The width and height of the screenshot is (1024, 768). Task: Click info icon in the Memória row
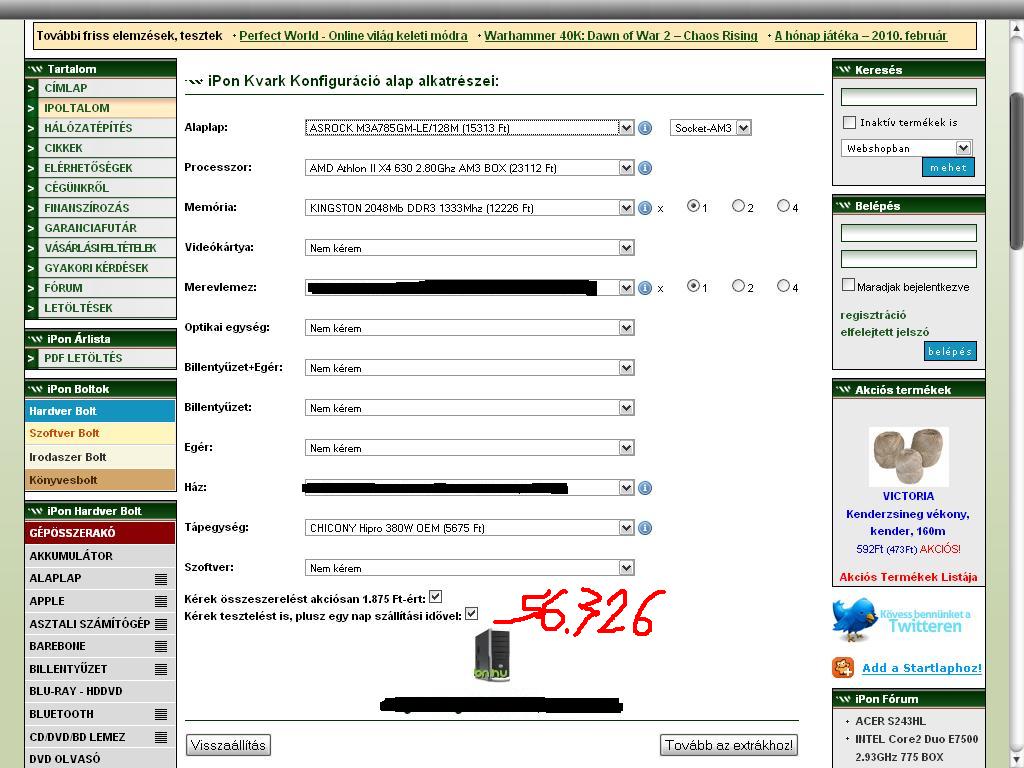click(x=645, y=208)
